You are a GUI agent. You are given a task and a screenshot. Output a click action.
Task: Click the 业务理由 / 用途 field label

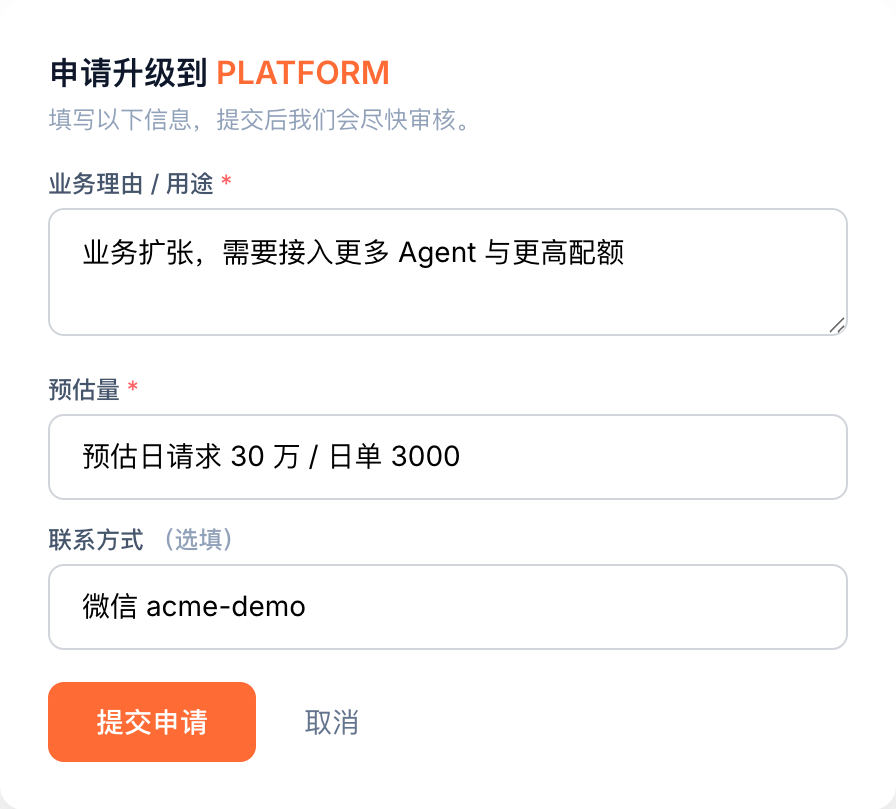(131, 184)
